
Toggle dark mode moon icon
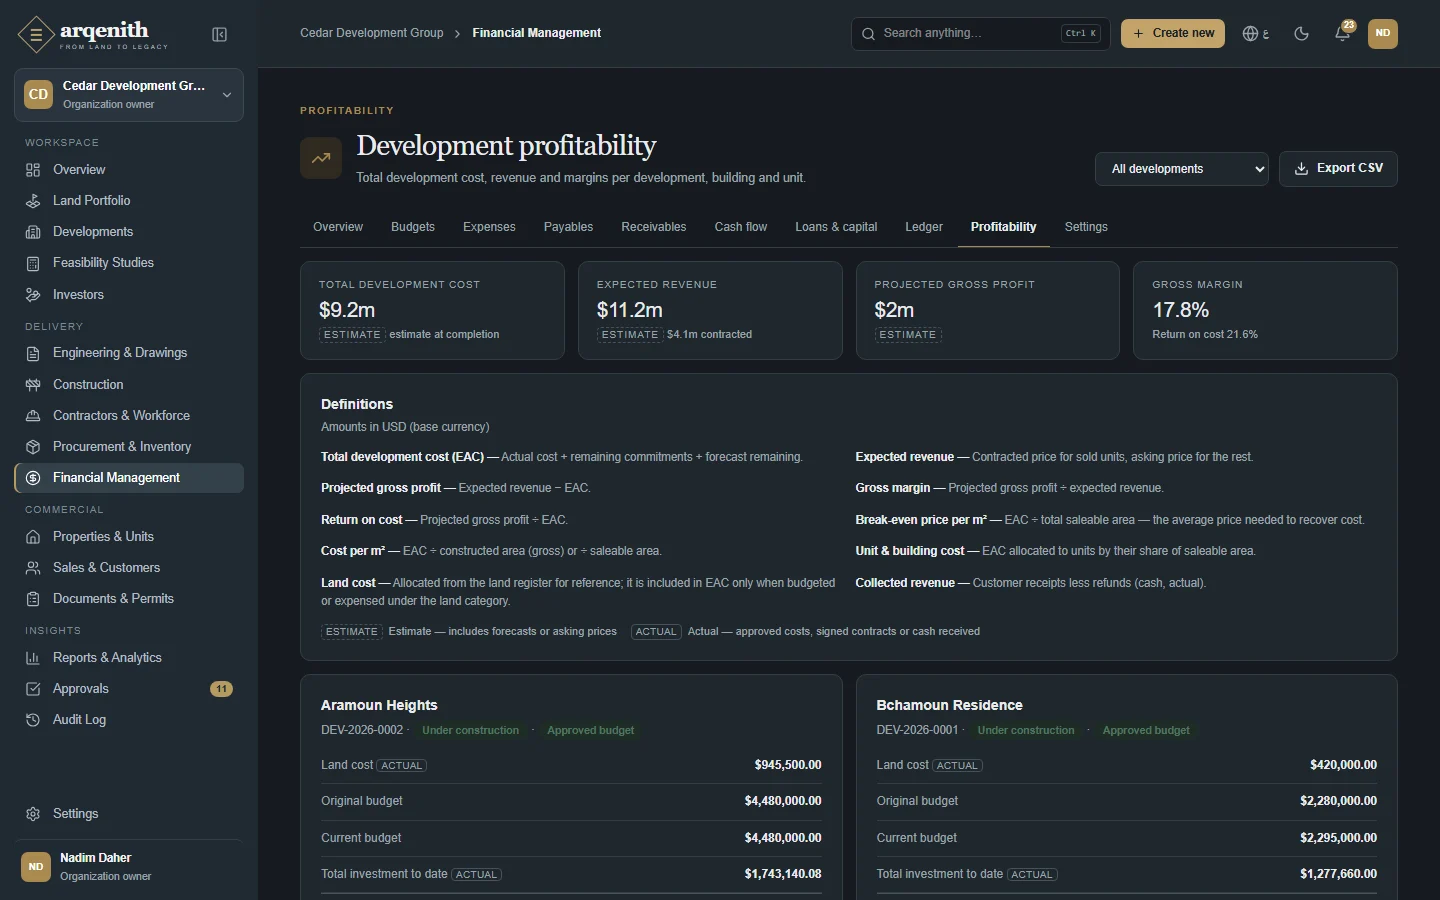pos(1301,34)
